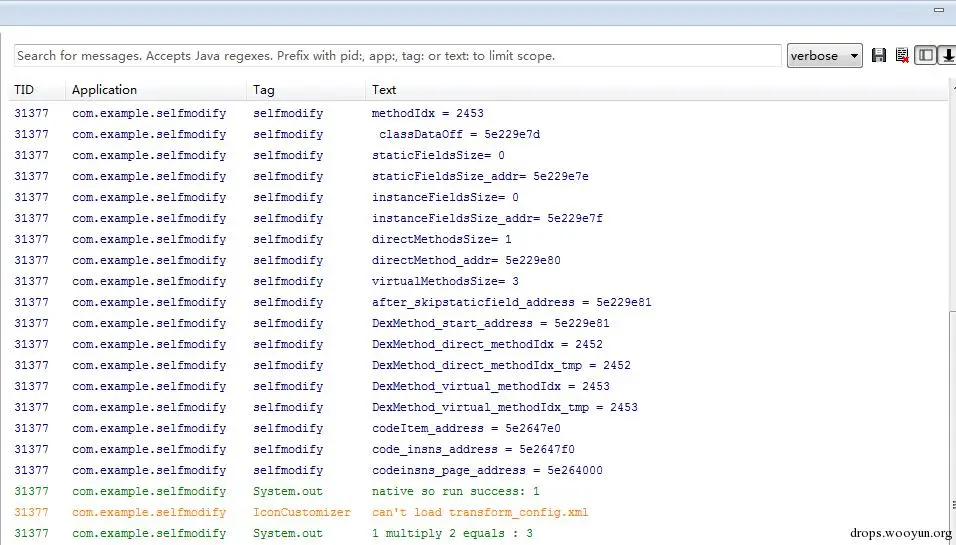Clear the LogCat log
This screenshot has width=956, height=545.
[902, 55]
